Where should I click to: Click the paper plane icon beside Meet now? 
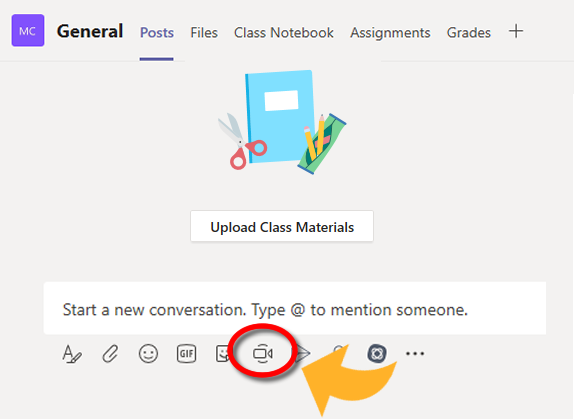(303, 353)
